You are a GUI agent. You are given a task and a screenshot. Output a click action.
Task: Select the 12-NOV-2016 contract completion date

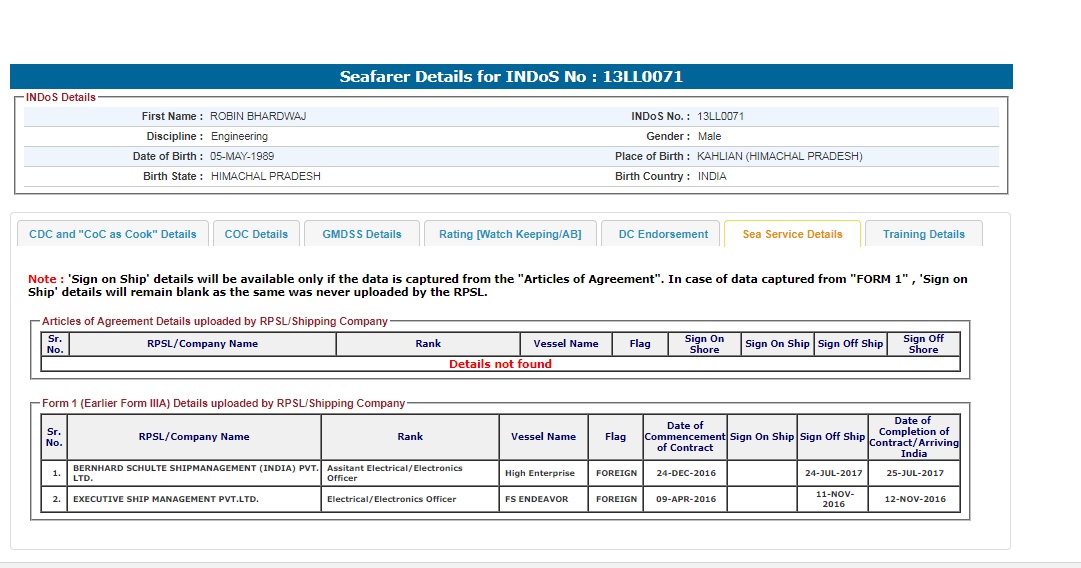point(912,499)
